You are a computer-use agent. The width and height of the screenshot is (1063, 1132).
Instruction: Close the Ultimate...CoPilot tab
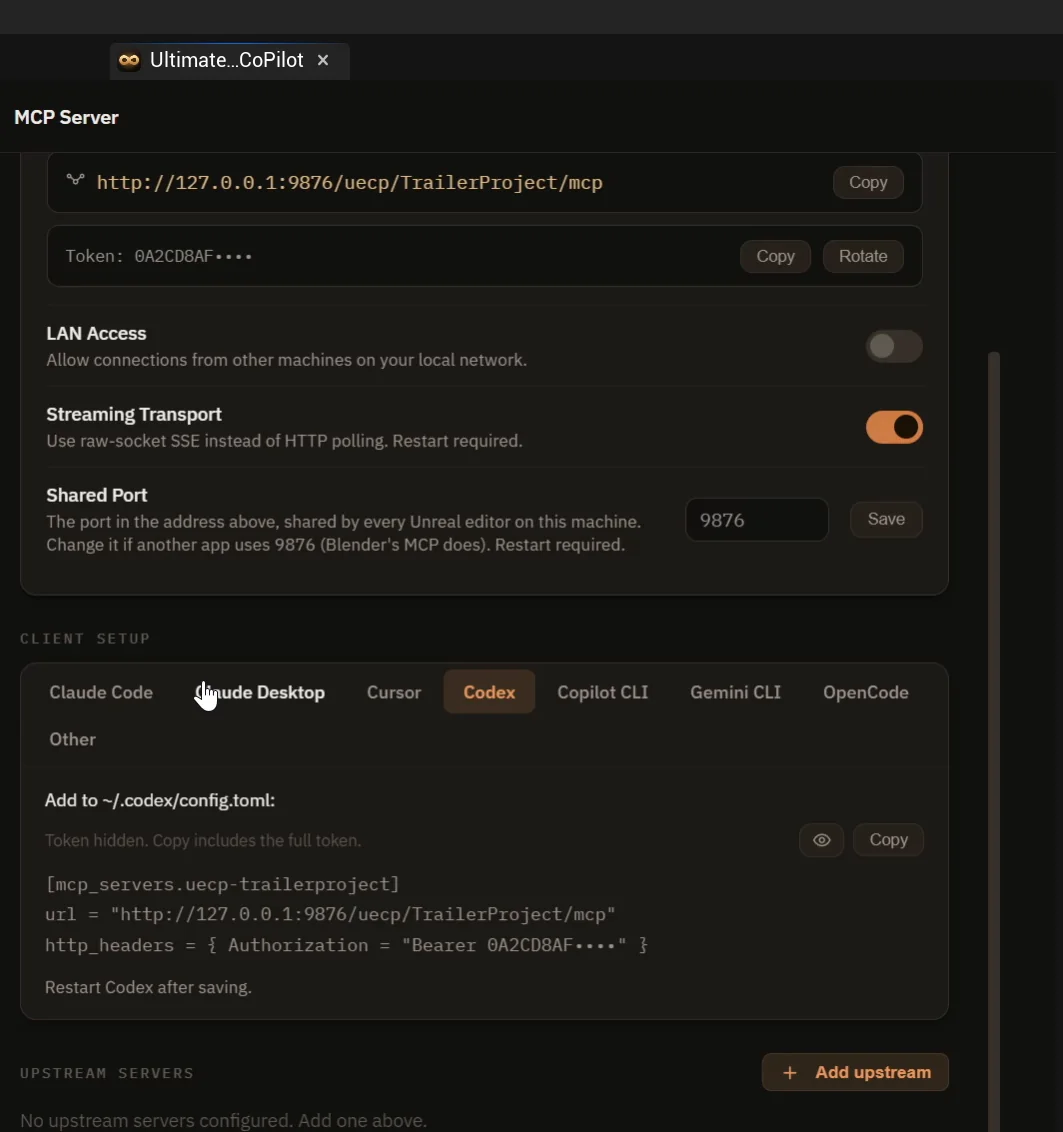tap(323, 61)
